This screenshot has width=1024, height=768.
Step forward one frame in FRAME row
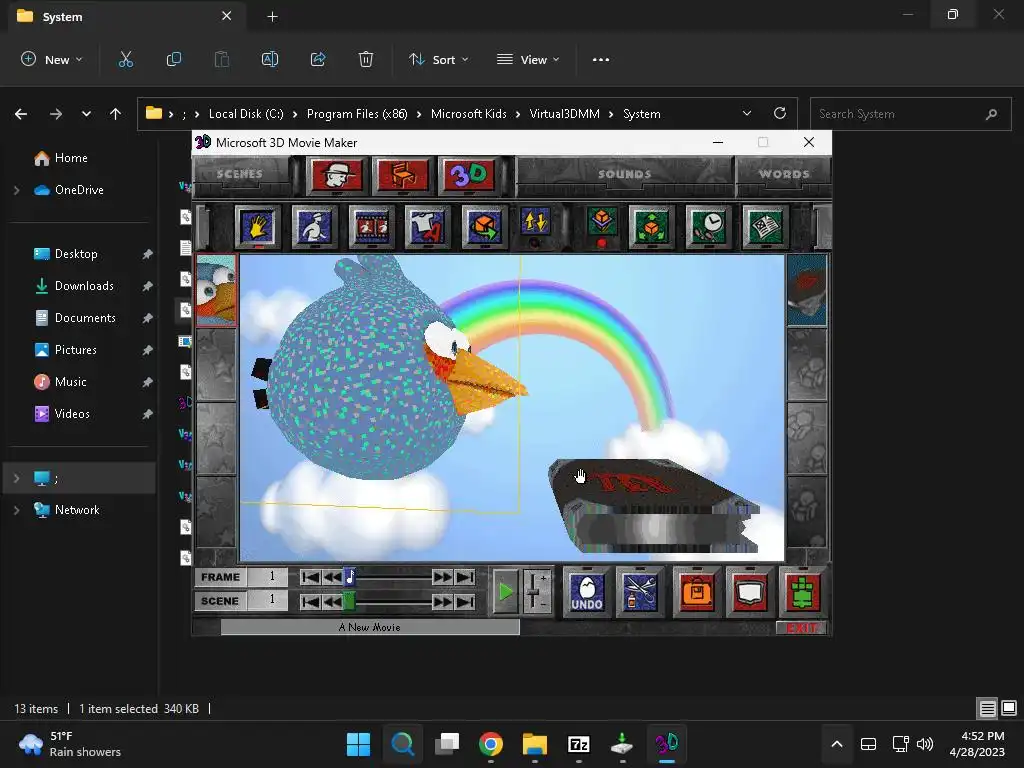[443, 577]
